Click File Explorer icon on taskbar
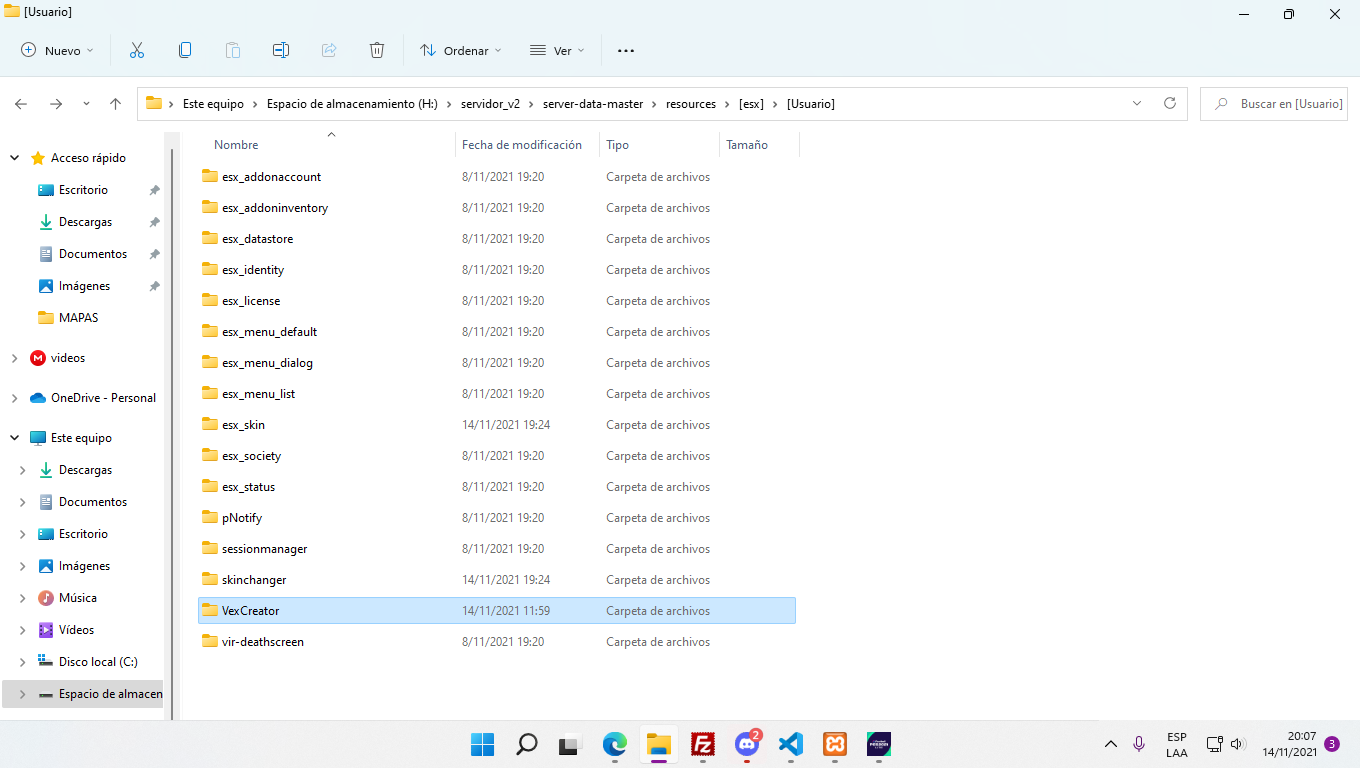 tap(658, 744)
